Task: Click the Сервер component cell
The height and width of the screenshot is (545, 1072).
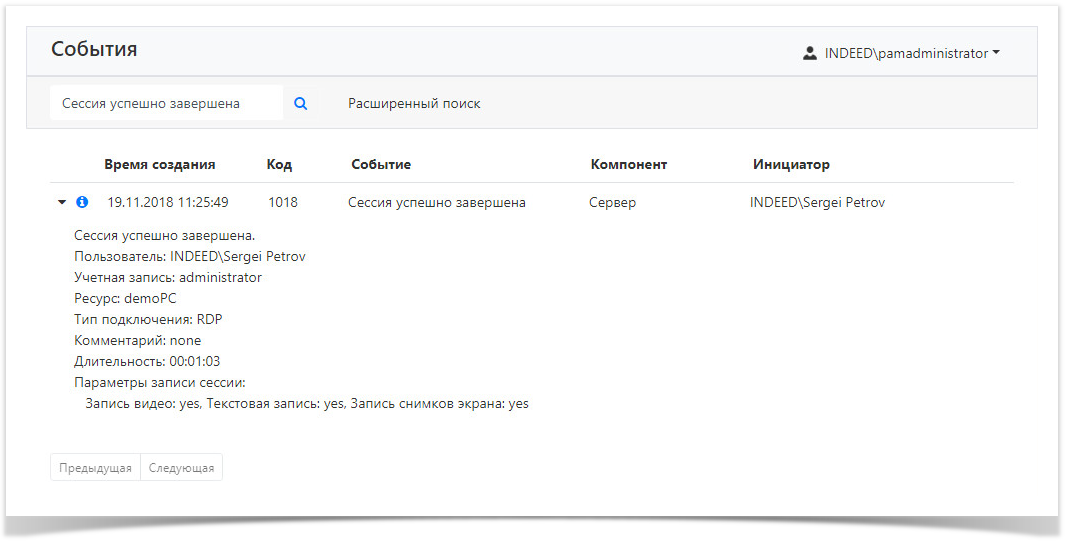Action: point(612,202)
